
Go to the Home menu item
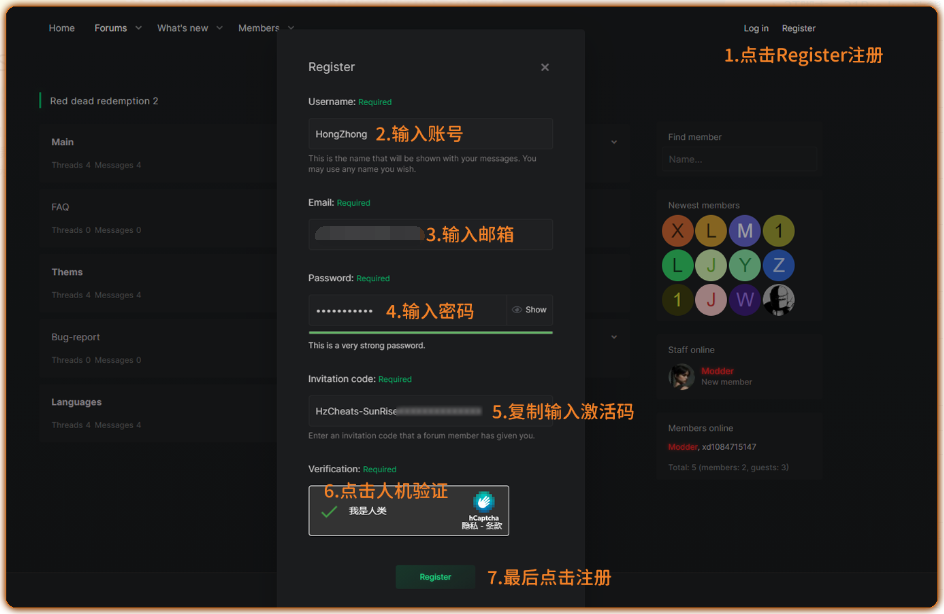tap(62, 28)
